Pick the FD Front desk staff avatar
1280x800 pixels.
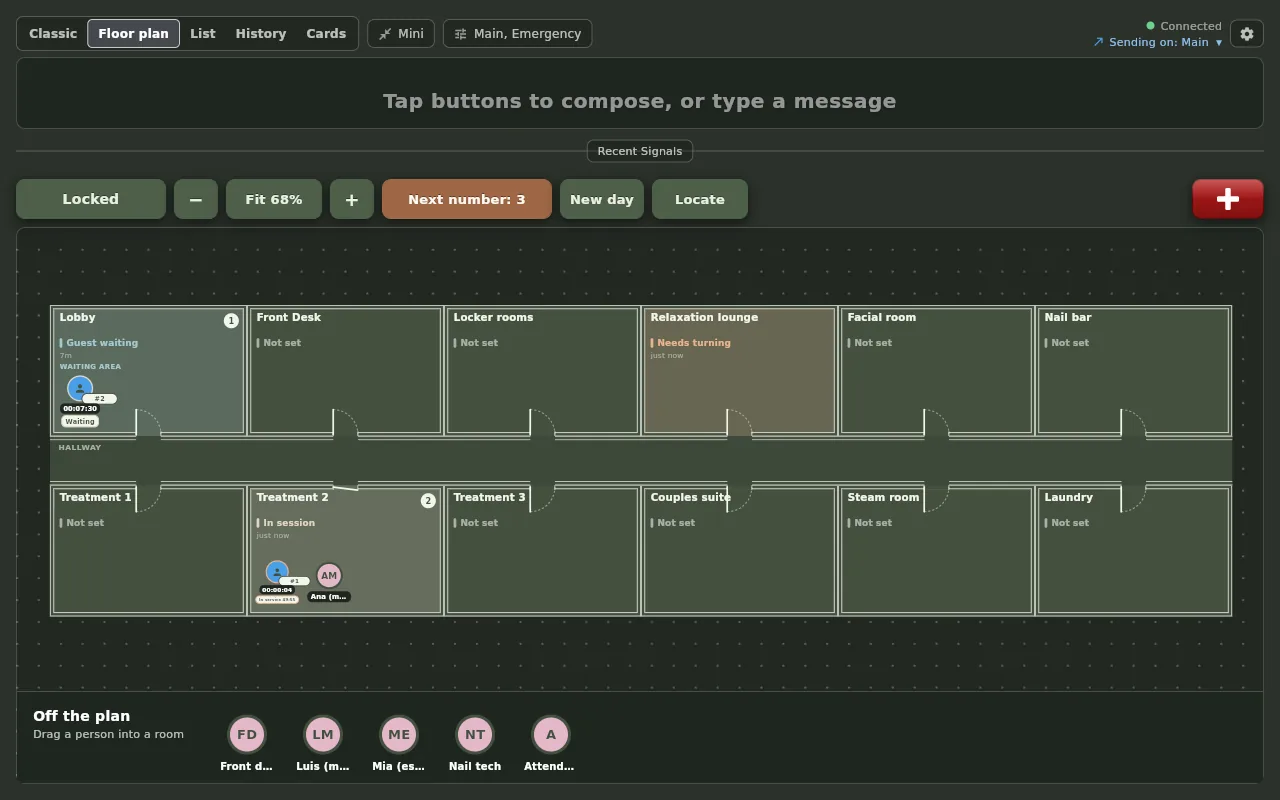[247, 735]
